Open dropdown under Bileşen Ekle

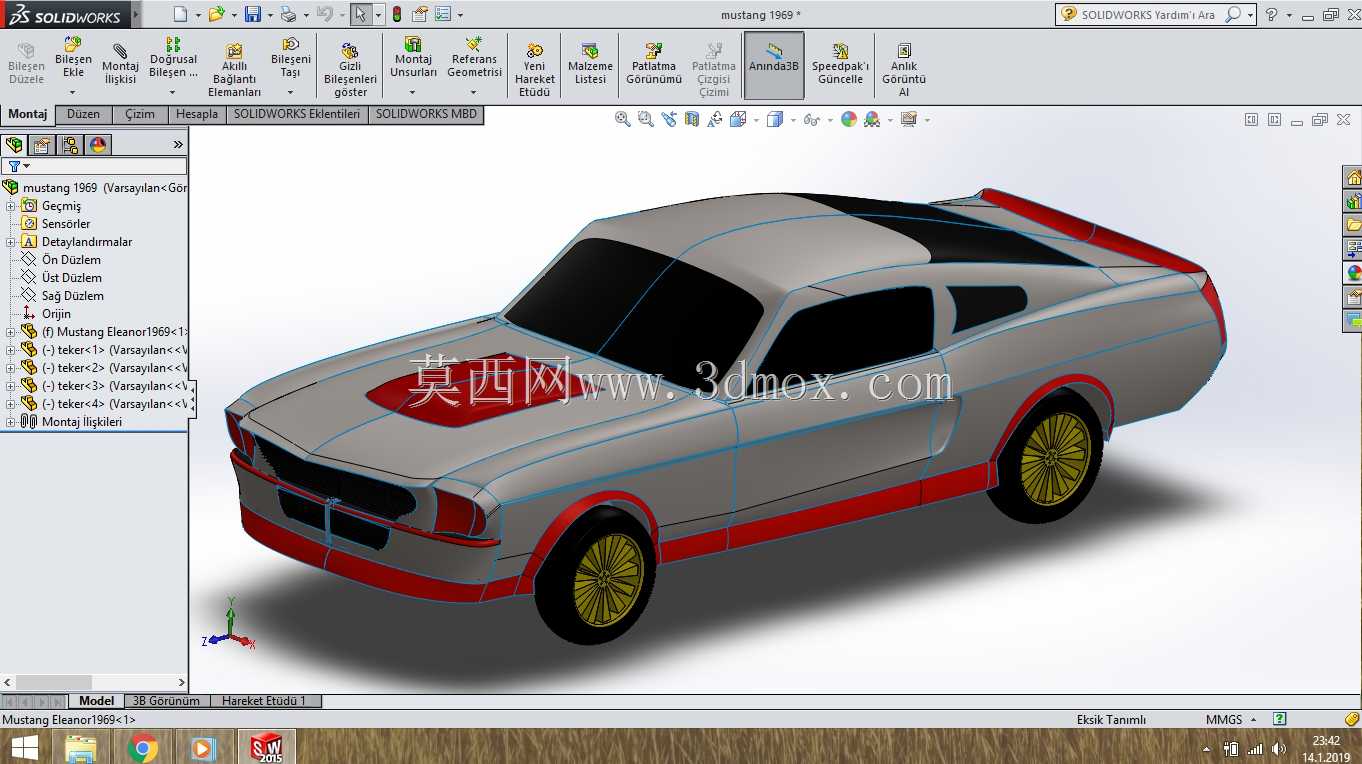(x=73, y=93)
